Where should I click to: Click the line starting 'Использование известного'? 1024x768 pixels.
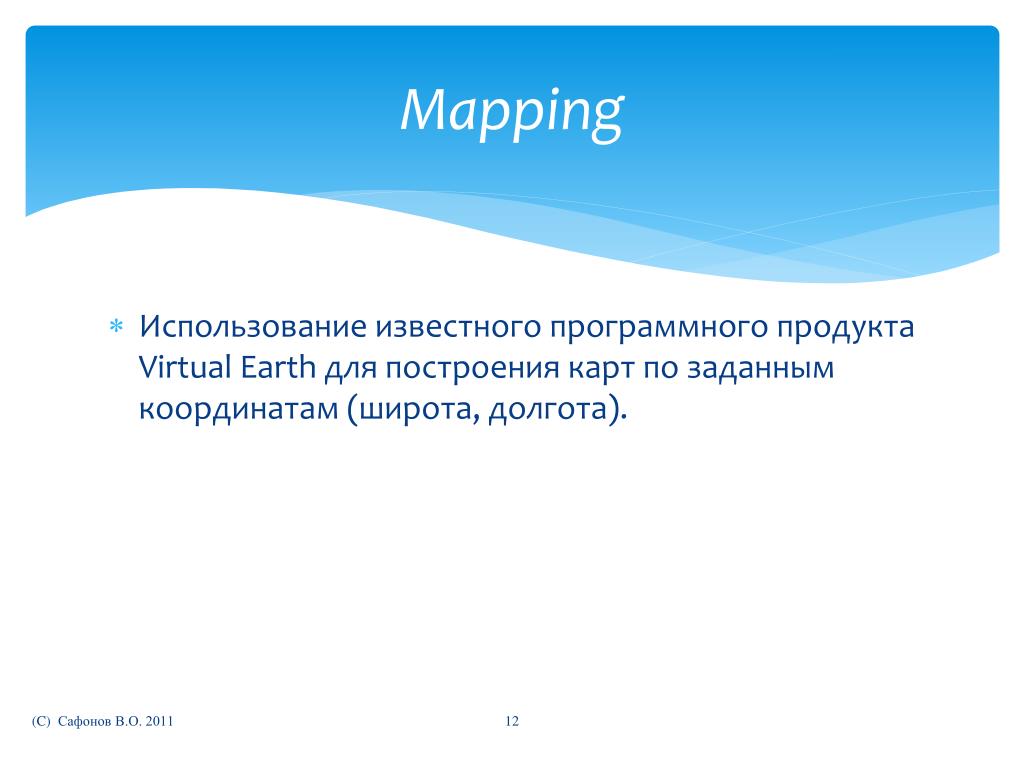coord(526,327)
